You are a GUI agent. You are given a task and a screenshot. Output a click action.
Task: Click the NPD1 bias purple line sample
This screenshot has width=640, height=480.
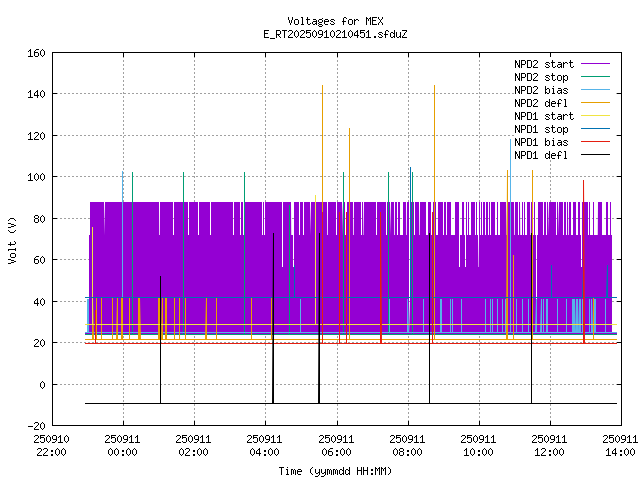point(594,142)
